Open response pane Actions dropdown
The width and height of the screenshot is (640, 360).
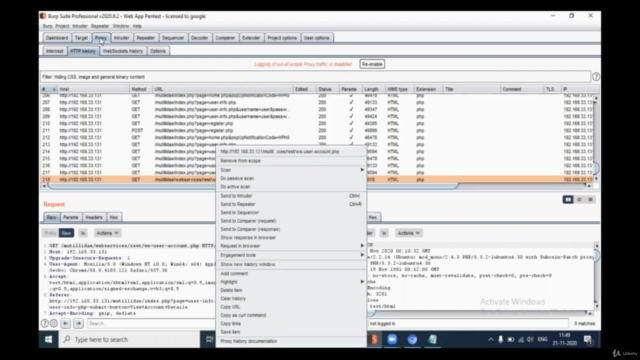pyautogui.click(x=409, y=233)
